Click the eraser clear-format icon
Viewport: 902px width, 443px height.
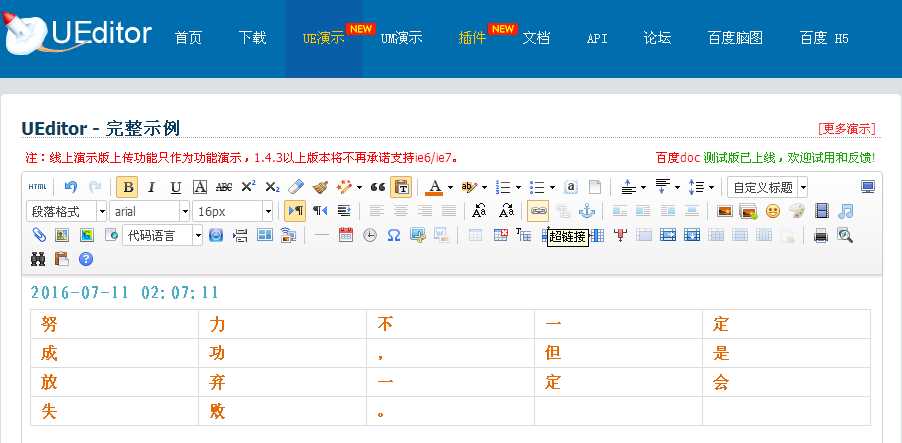295,187
